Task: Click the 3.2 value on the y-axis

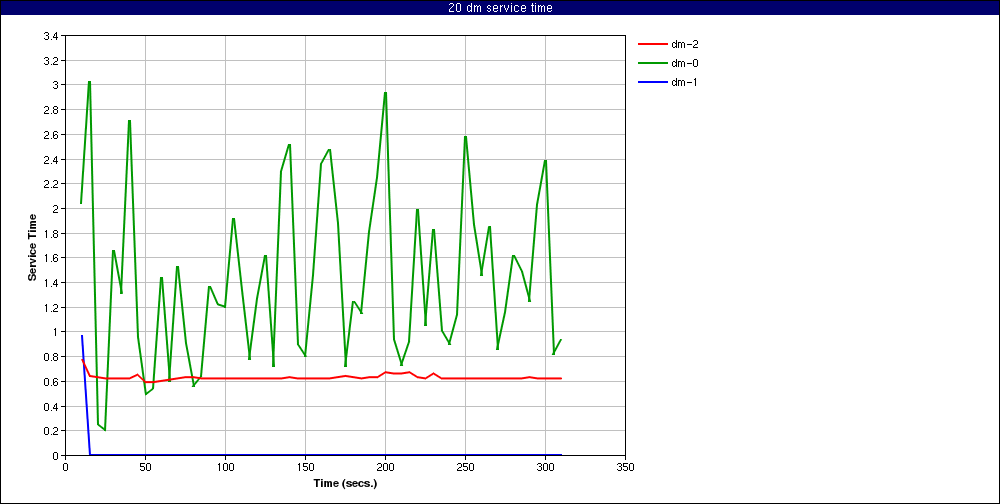Action: (x=50, y=61)
